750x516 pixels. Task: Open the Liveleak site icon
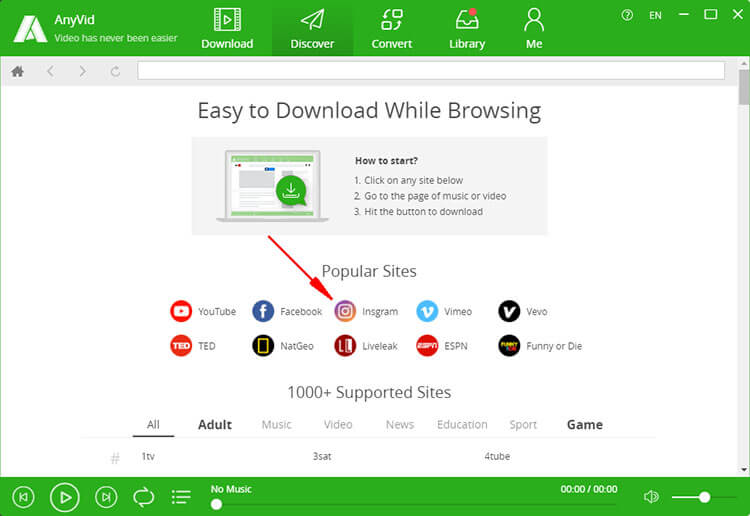point(345,346)
